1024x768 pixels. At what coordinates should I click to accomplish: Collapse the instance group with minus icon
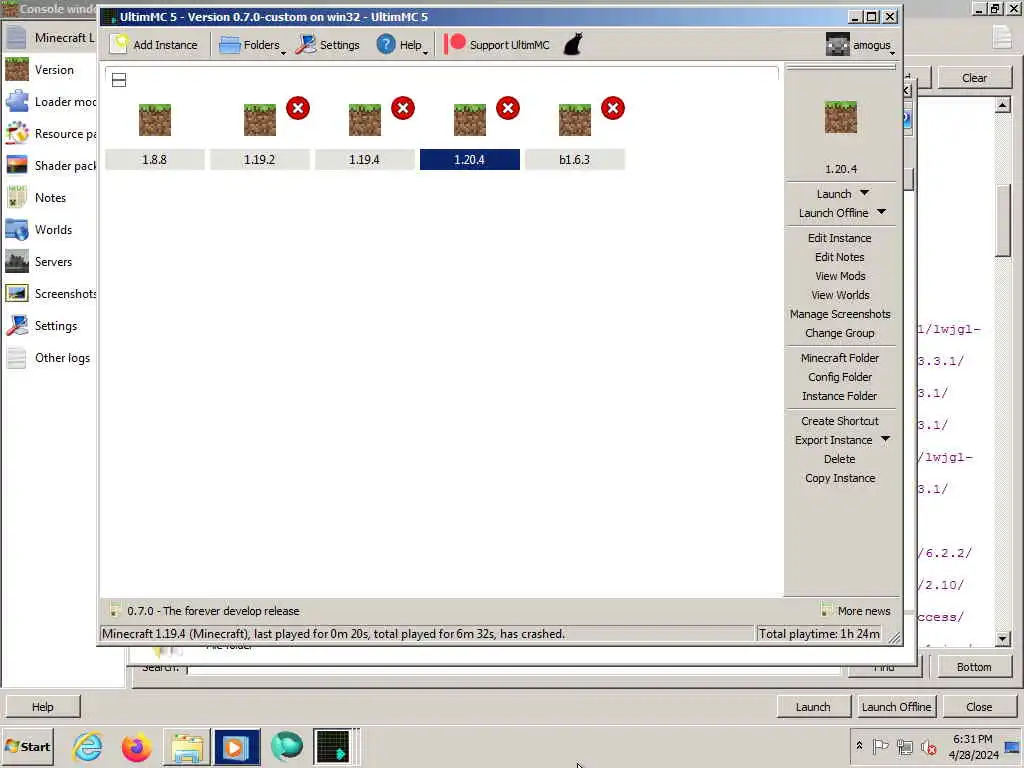(x=119, y=80)
